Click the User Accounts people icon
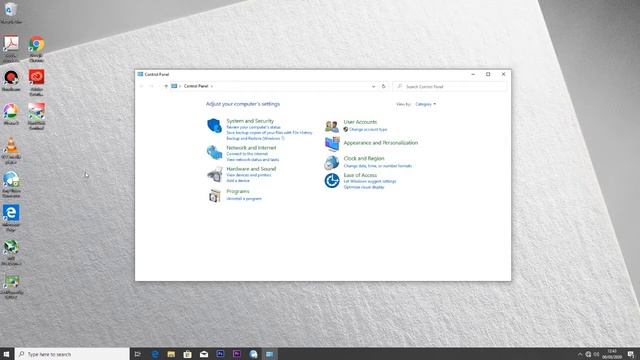 tap(332, 126)
